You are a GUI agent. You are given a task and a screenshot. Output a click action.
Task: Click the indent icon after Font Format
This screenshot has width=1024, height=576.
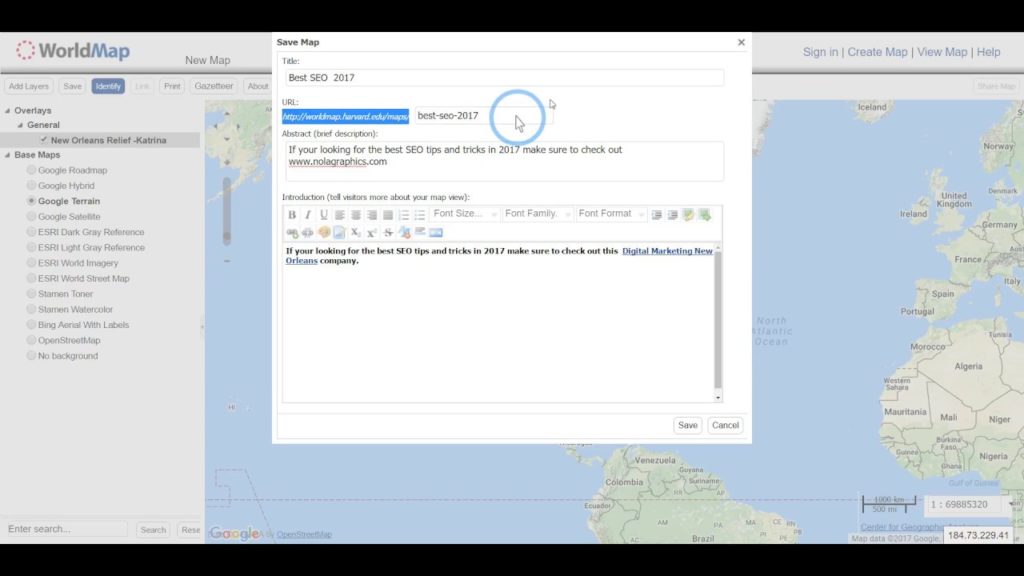656,214
